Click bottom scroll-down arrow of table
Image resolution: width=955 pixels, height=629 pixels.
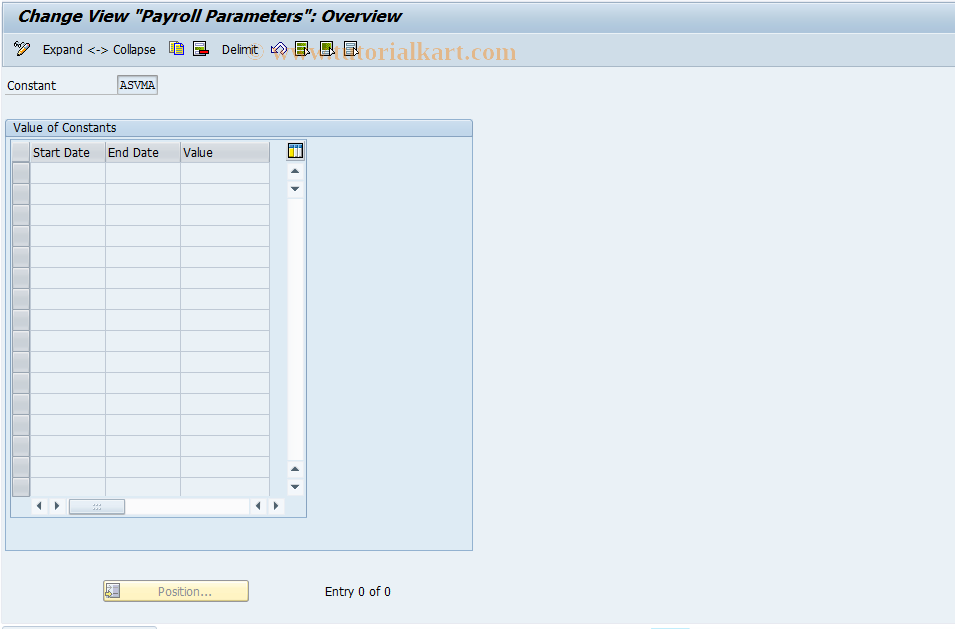pyautogui.click(x=295, y=487)
